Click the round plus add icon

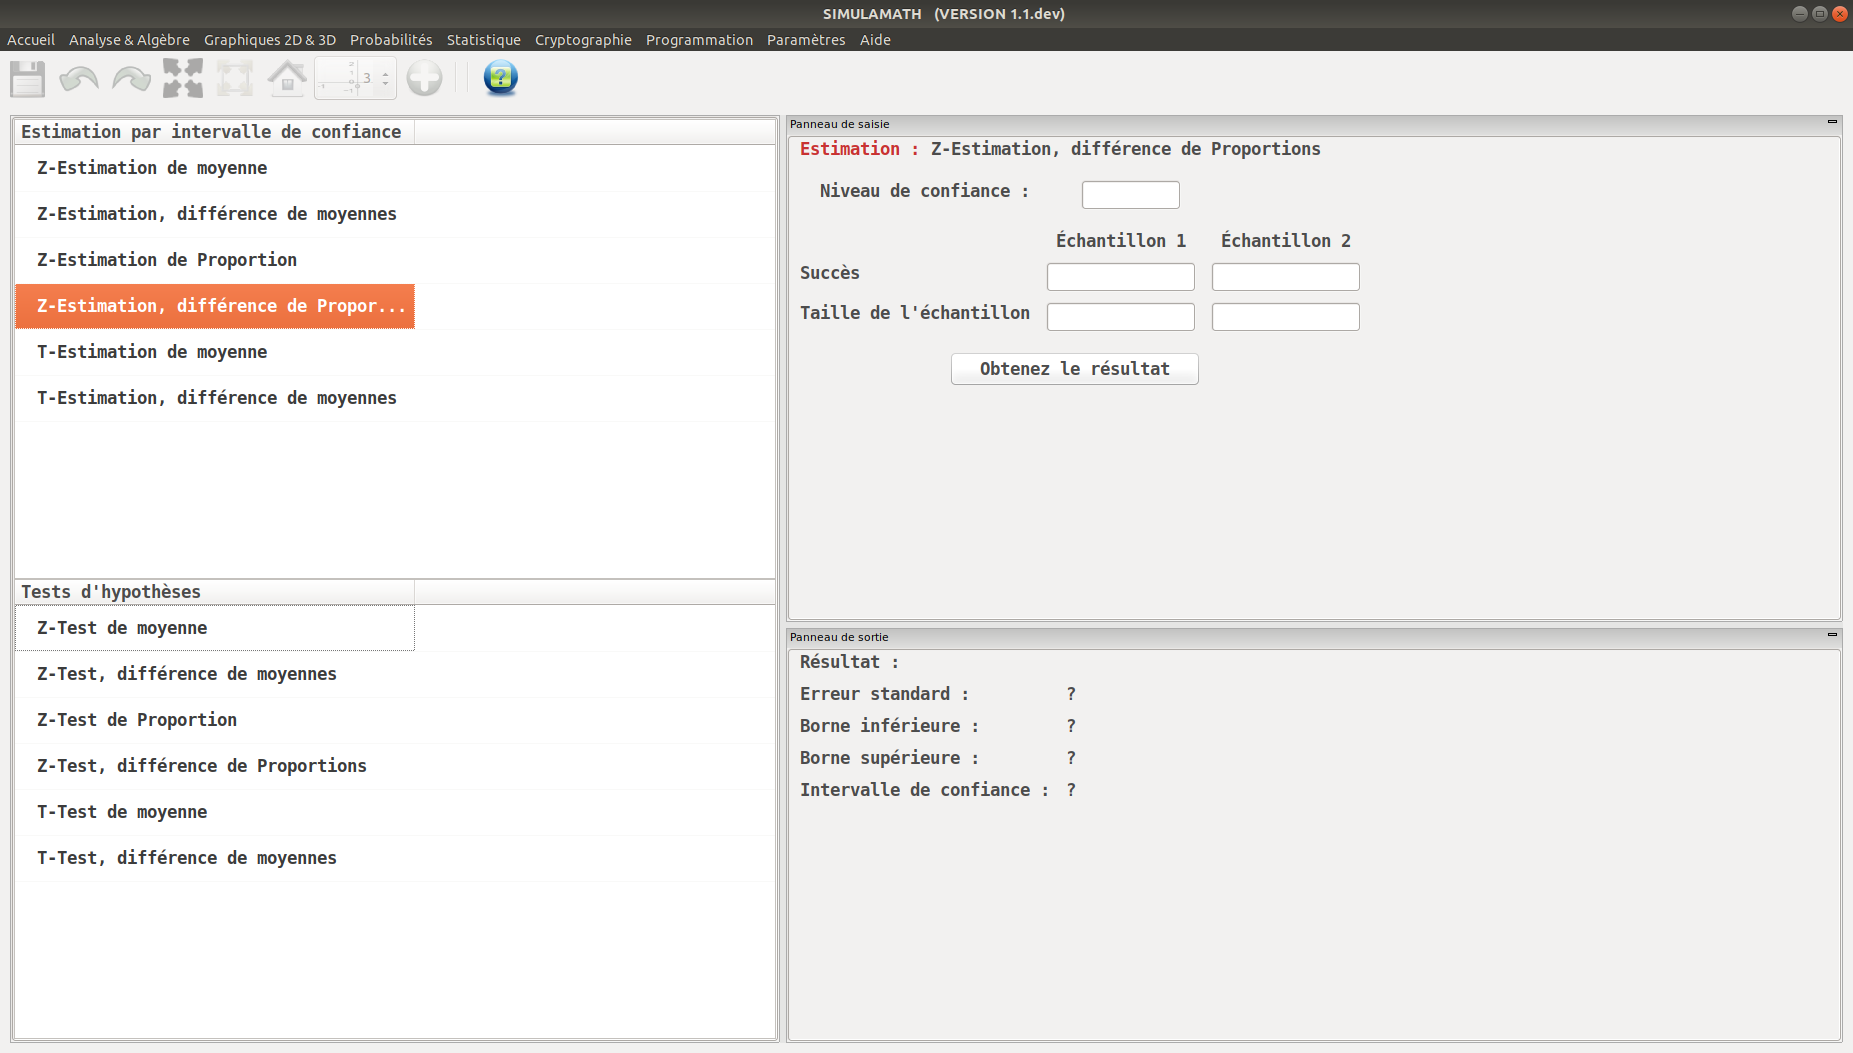424,78
